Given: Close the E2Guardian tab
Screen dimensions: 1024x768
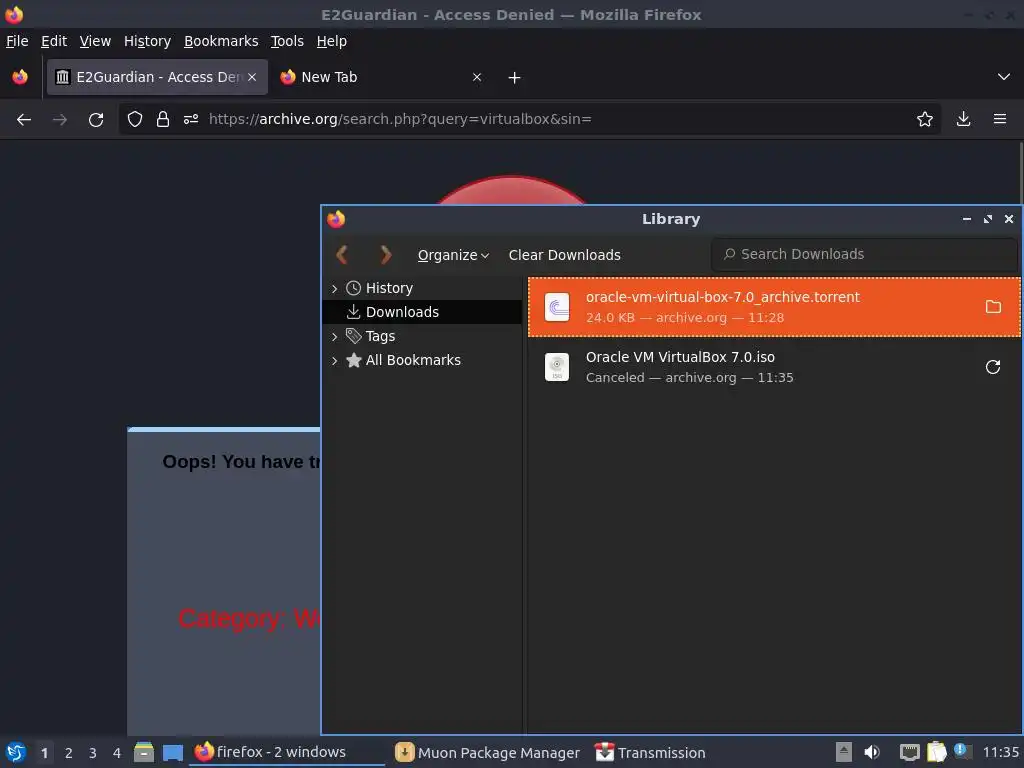Looking at the screenshot, I should click(x=252, y=77).
